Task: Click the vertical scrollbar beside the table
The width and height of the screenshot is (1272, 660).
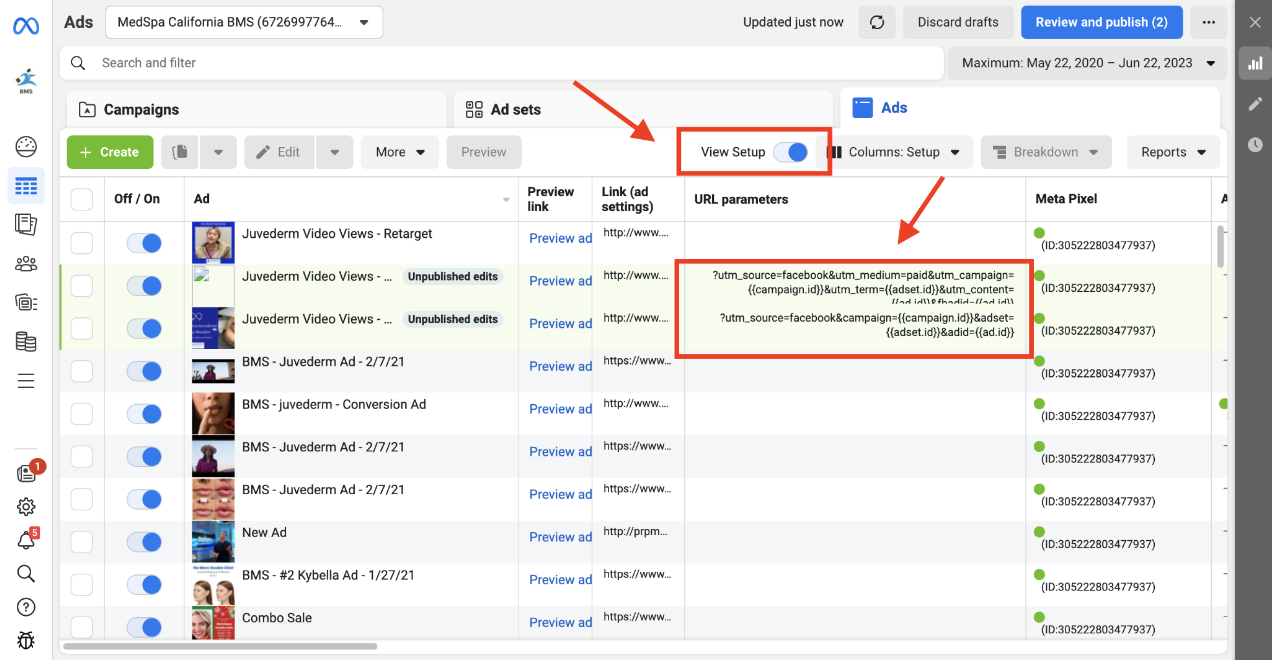Action: [1220, 246]
